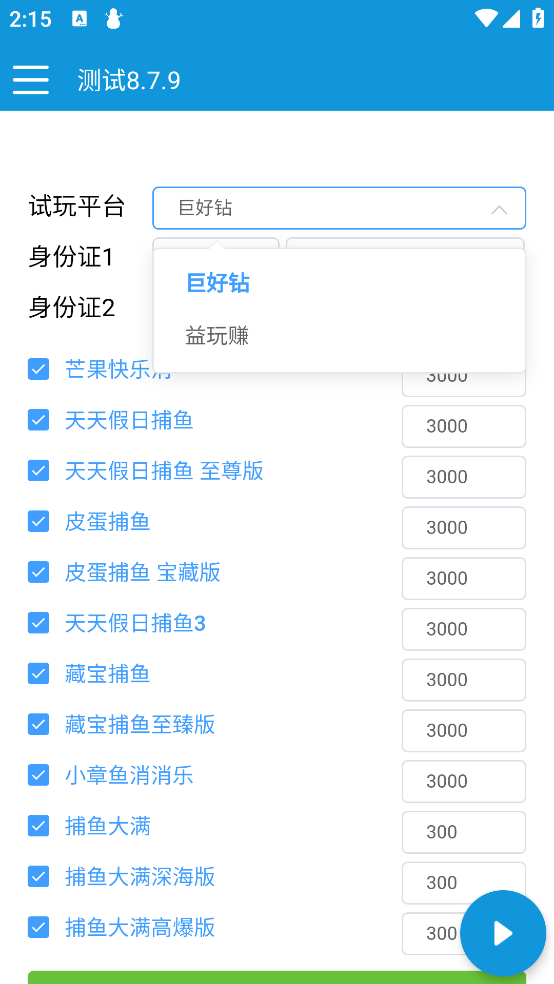Click the 试玩平台 combo box field
554x984 pixels.
[339, 208]
